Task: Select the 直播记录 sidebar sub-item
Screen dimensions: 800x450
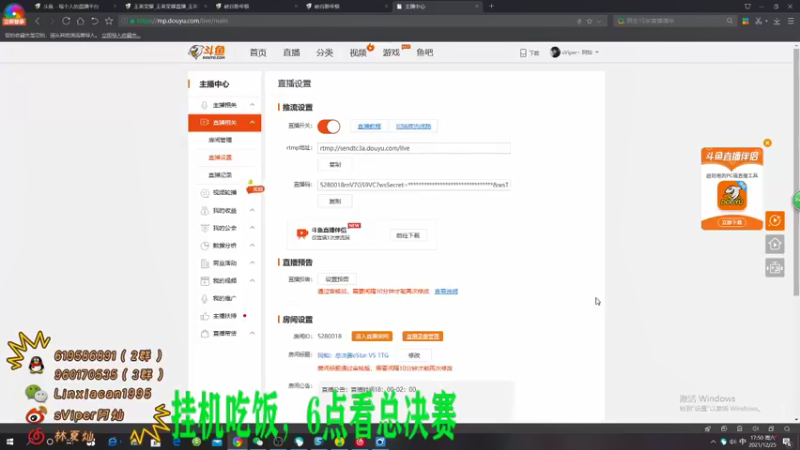Action: [x=220, y=175]
